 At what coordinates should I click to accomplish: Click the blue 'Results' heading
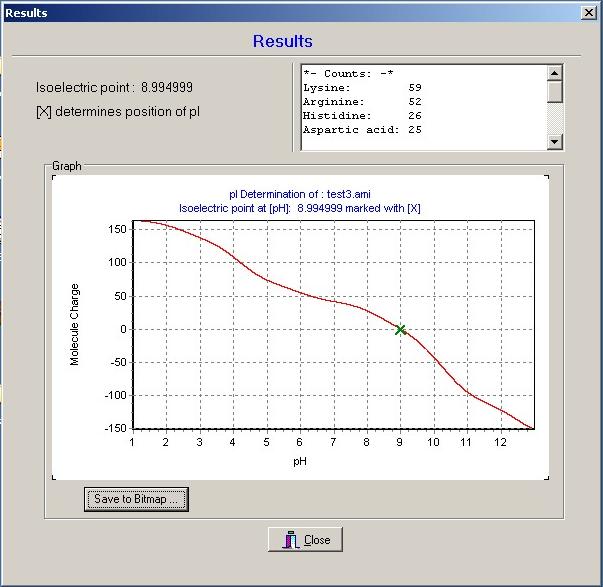(283, 41)
